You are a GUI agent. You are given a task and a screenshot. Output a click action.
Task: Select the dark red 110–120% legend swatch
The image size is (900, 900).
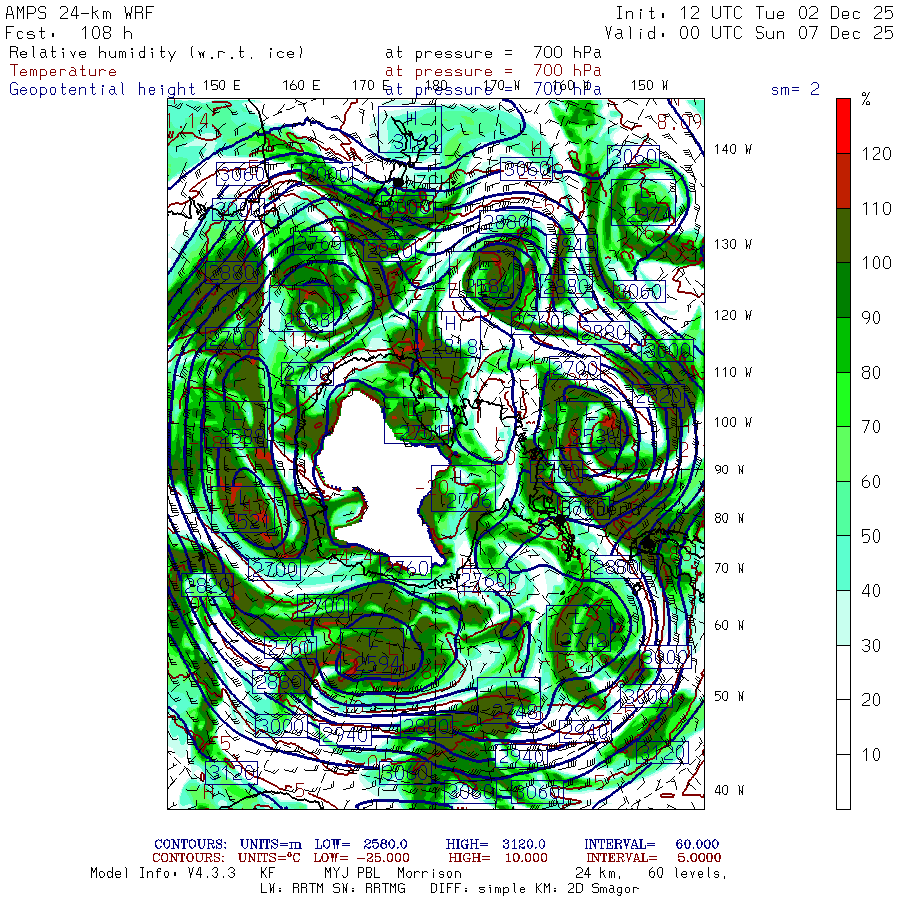pos(844,181)
